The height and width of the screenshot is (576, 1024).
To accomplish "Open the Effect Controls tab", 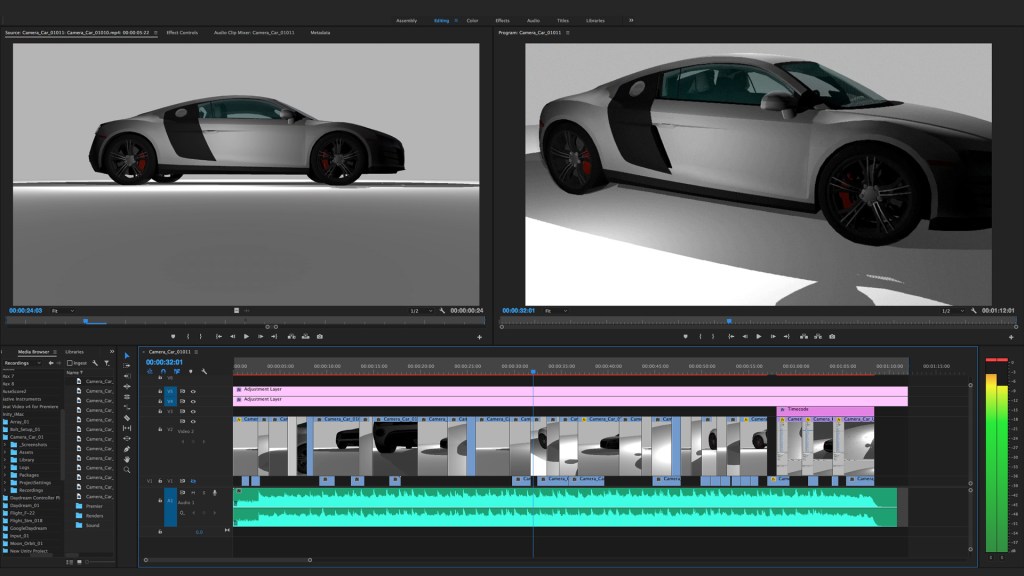I will tap(182, 33).
